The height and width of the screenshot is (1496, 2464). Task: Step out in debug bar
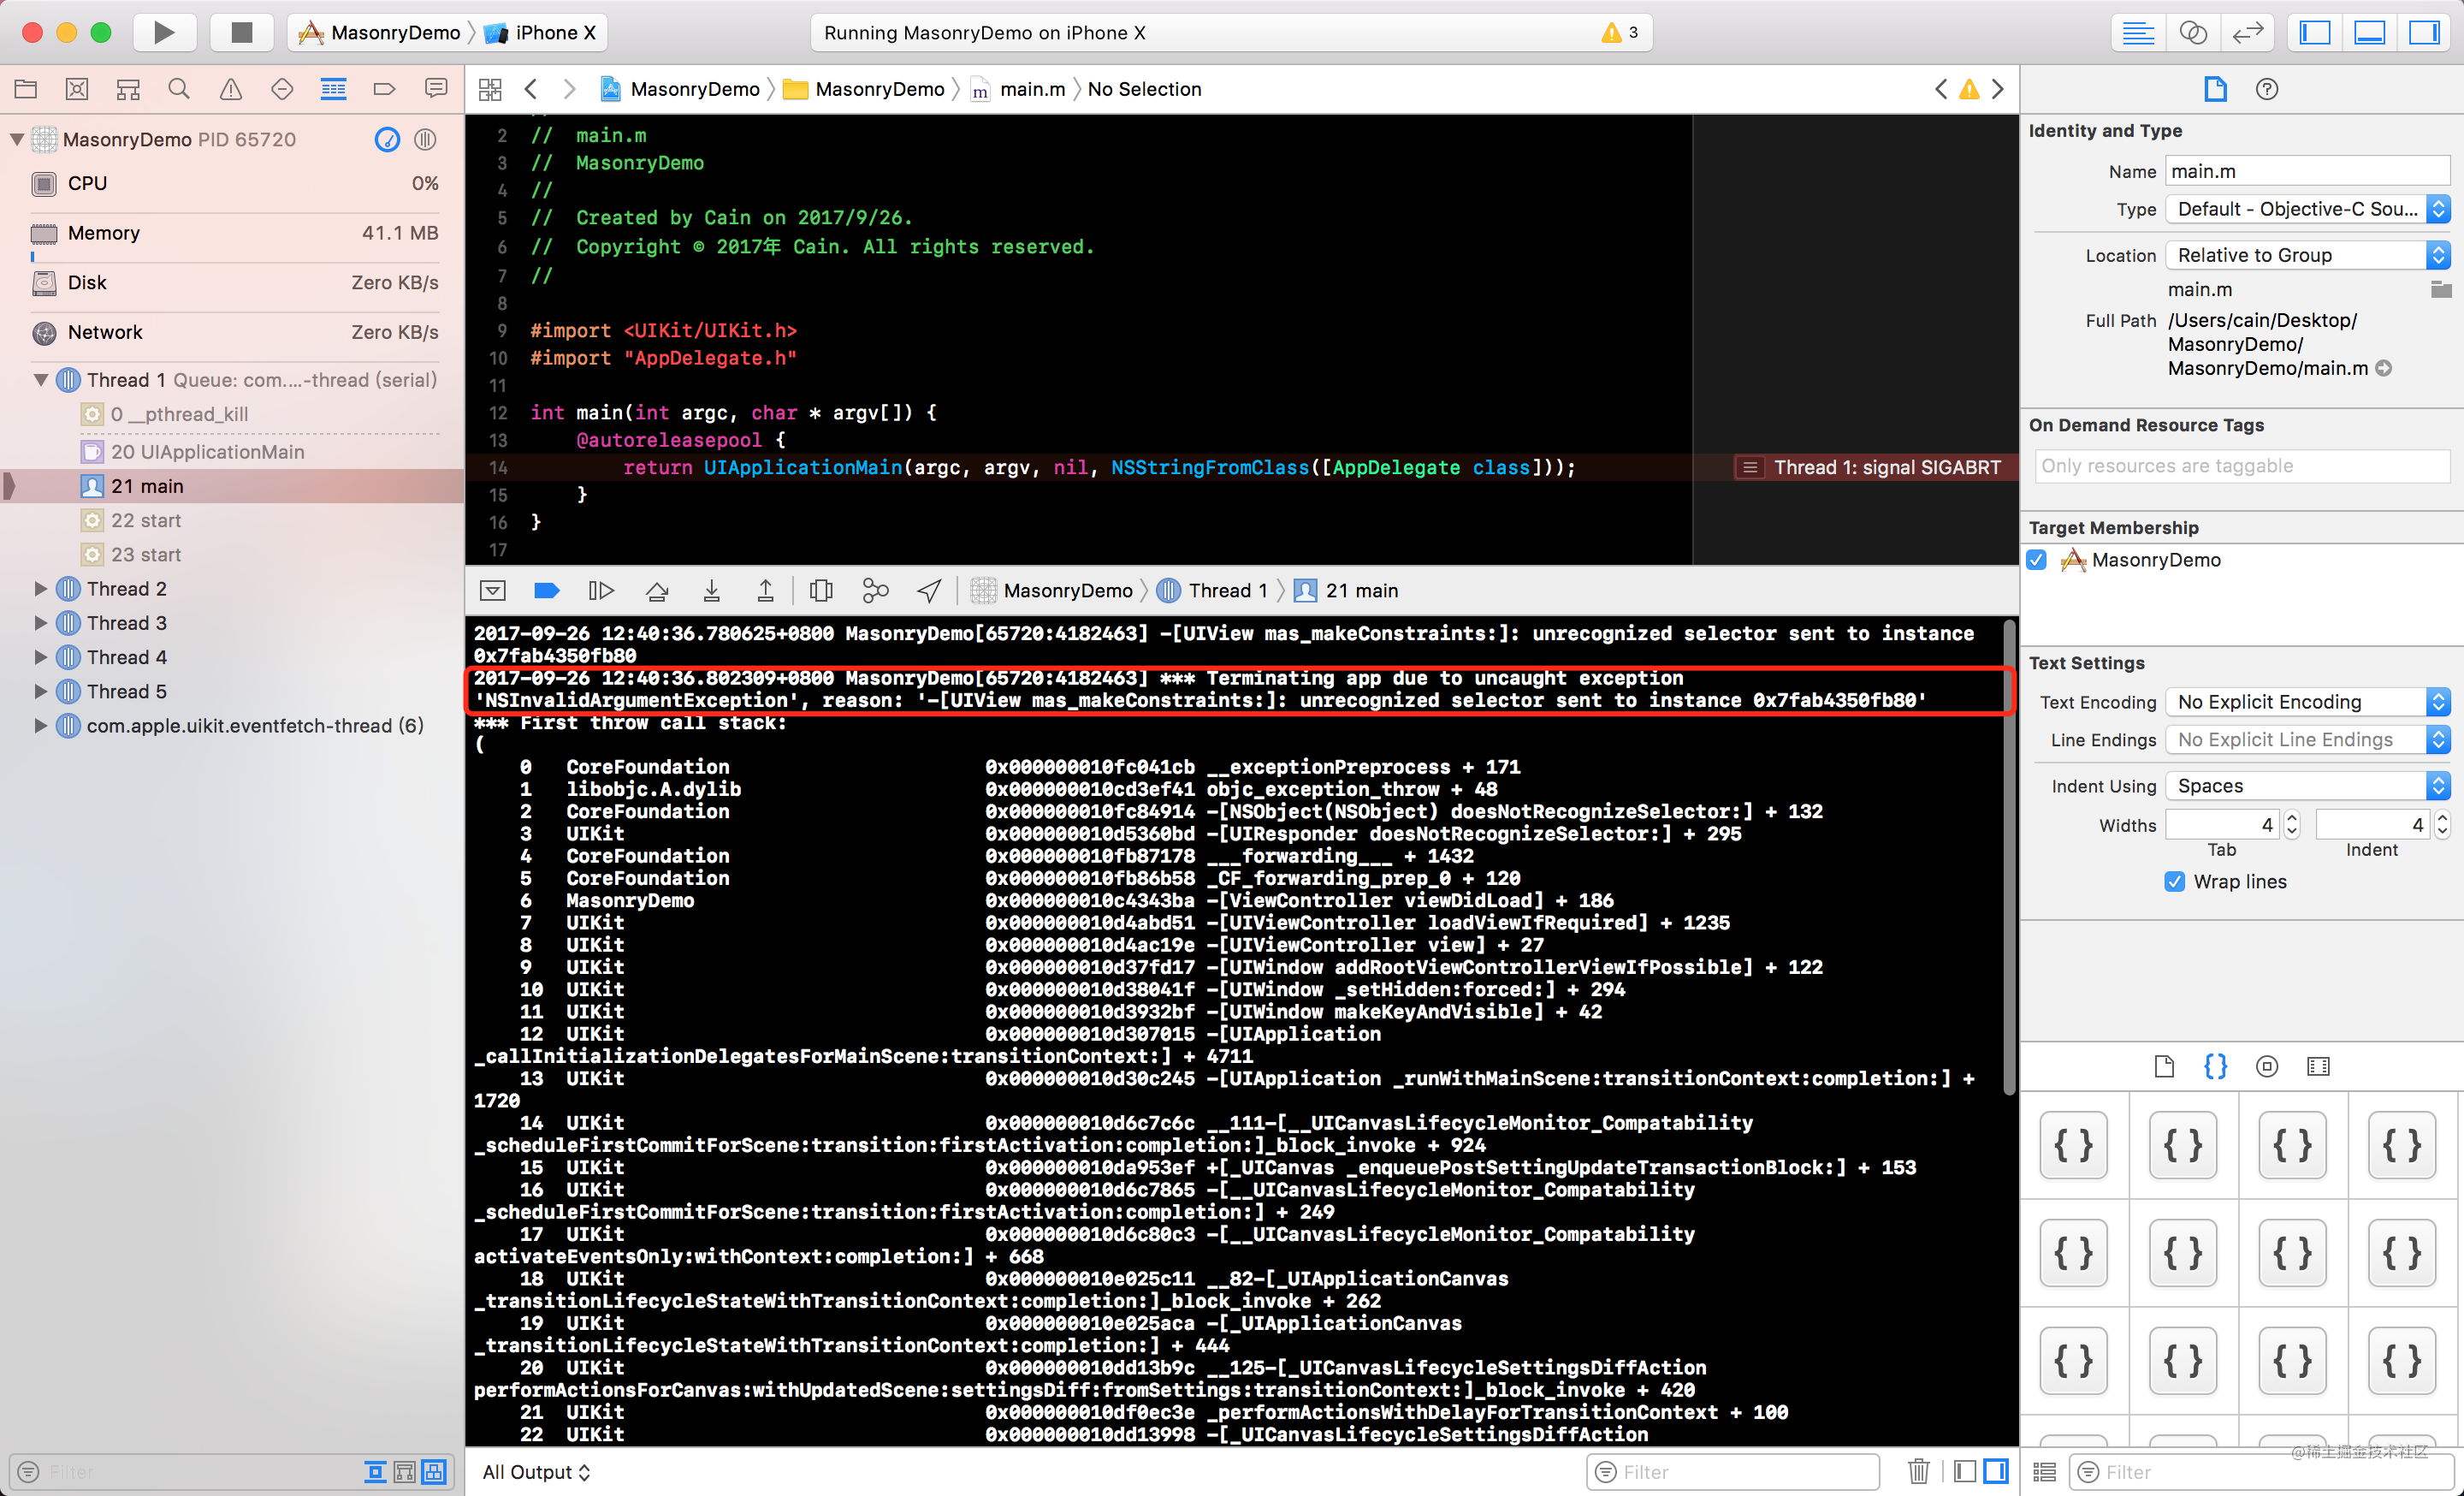pos(765,591)
